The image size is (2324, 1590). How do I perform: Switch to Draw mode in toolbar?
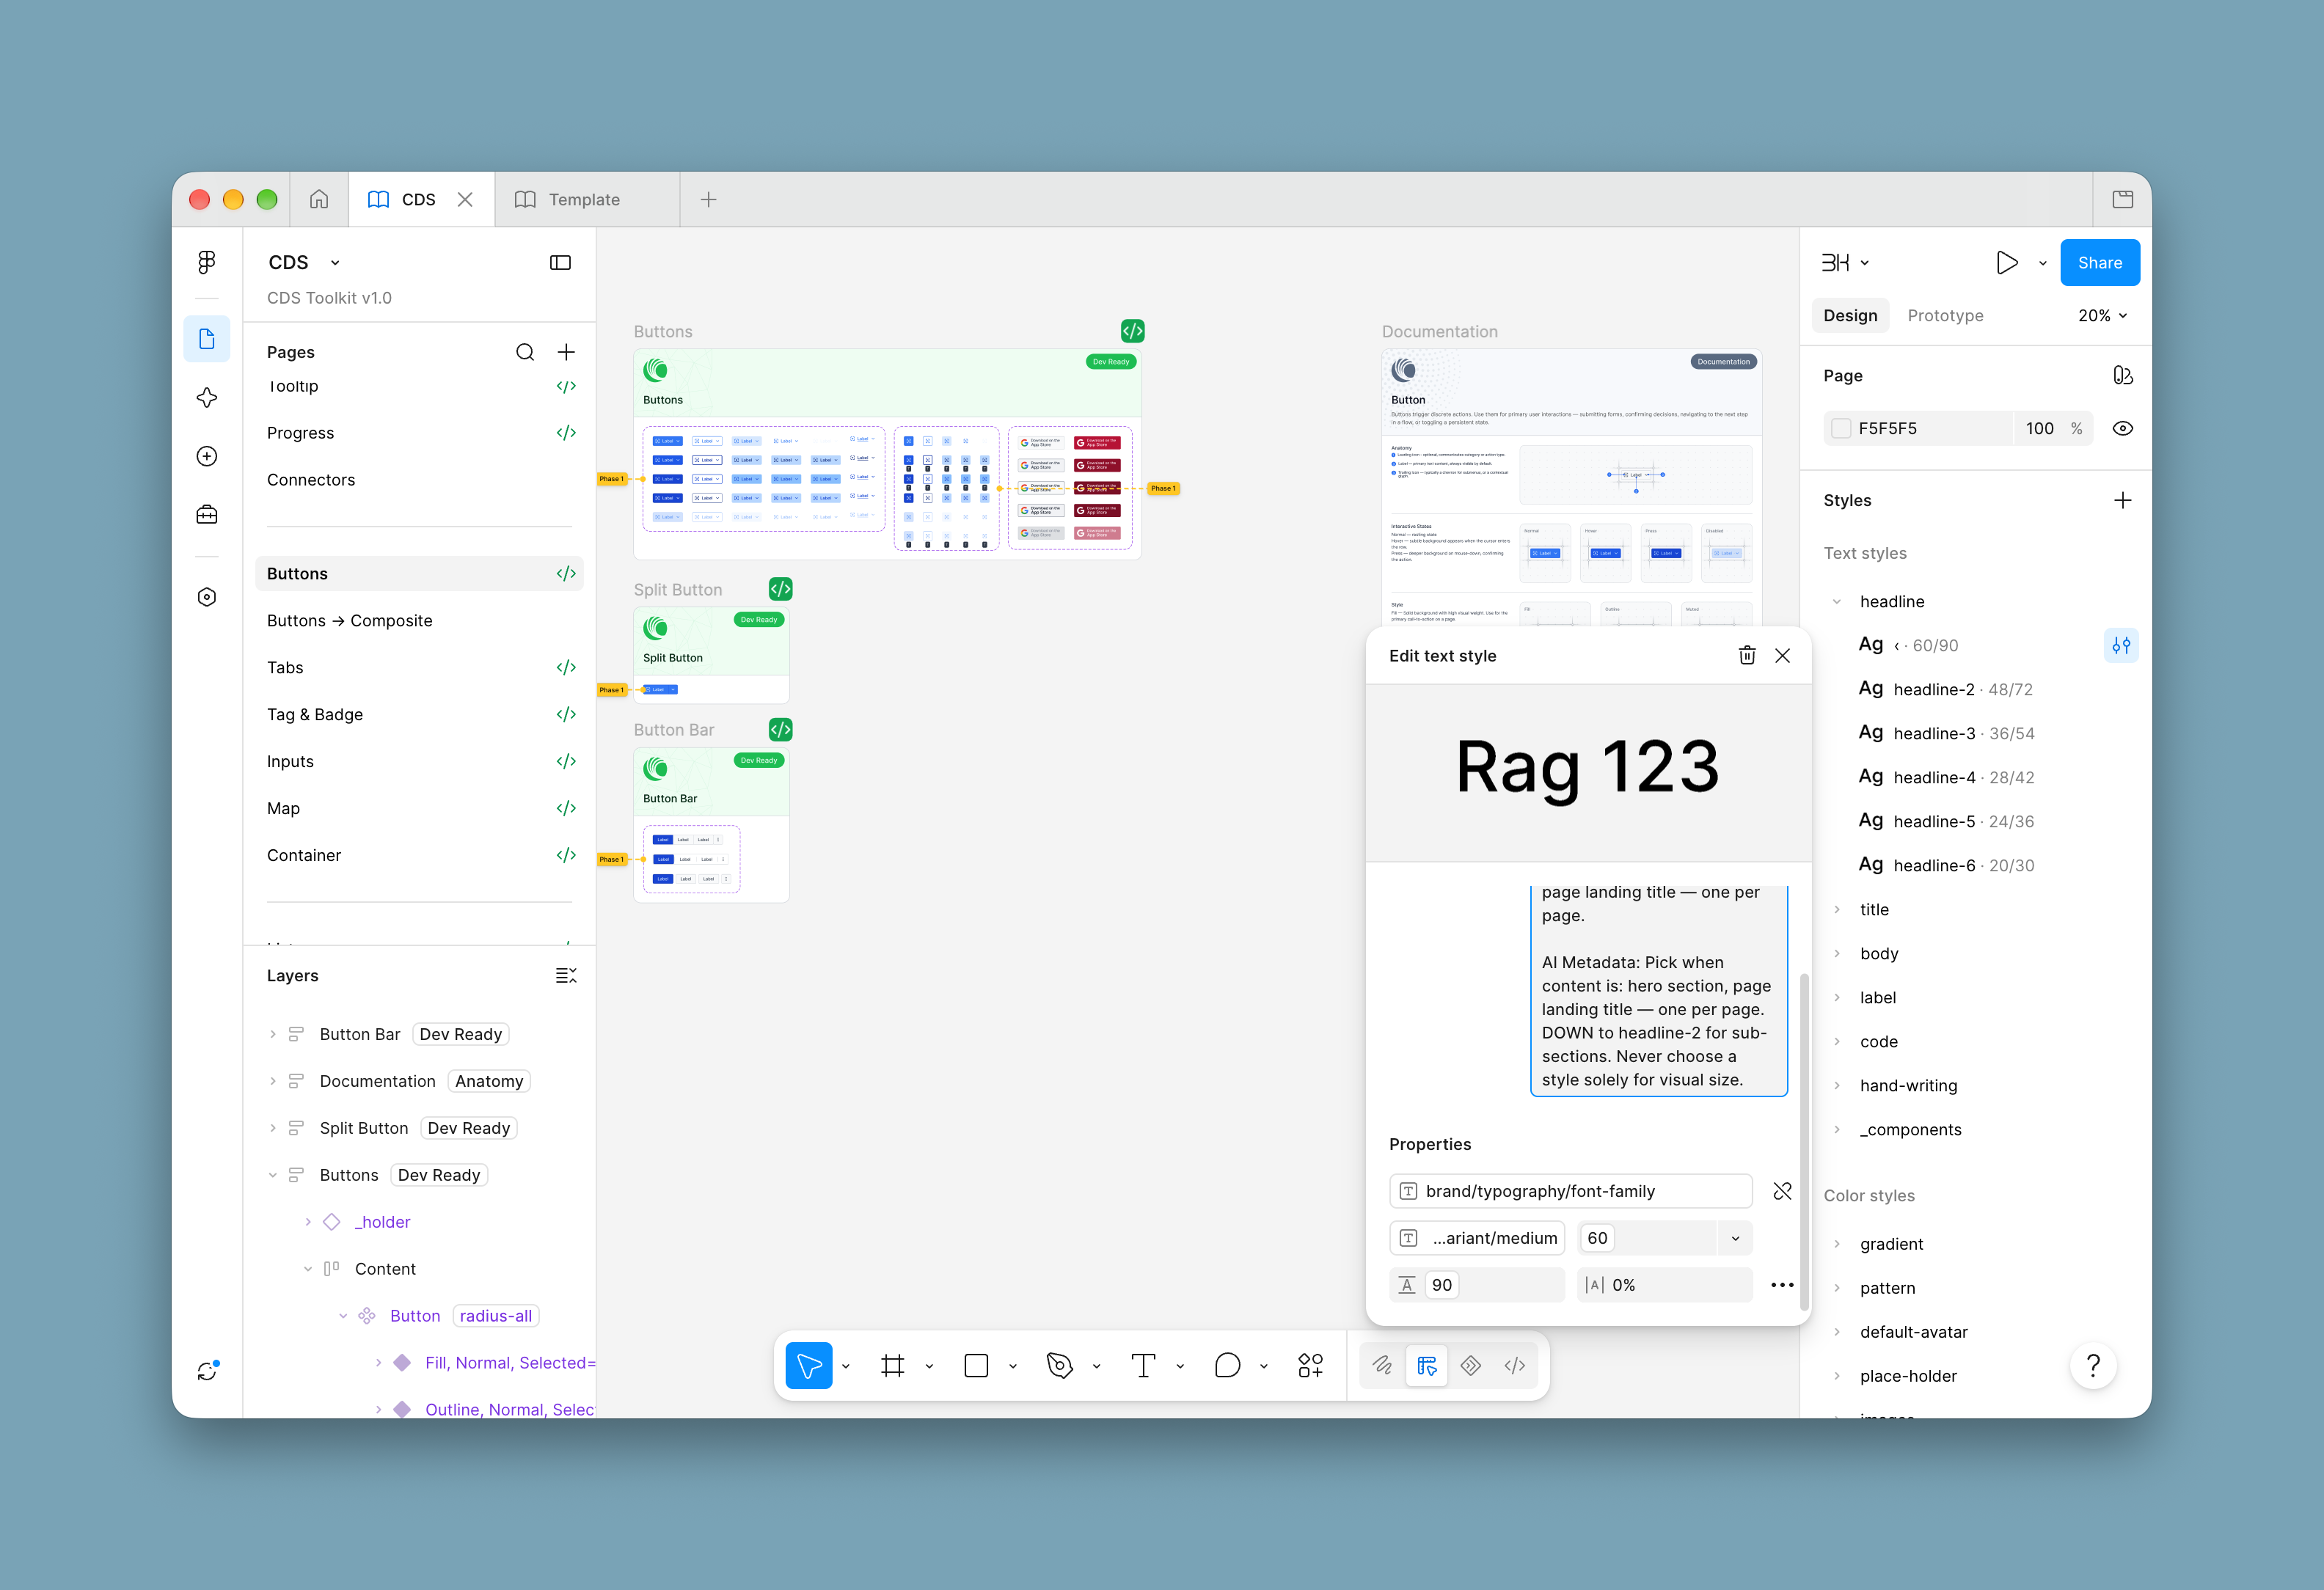pos(1382,1365)
